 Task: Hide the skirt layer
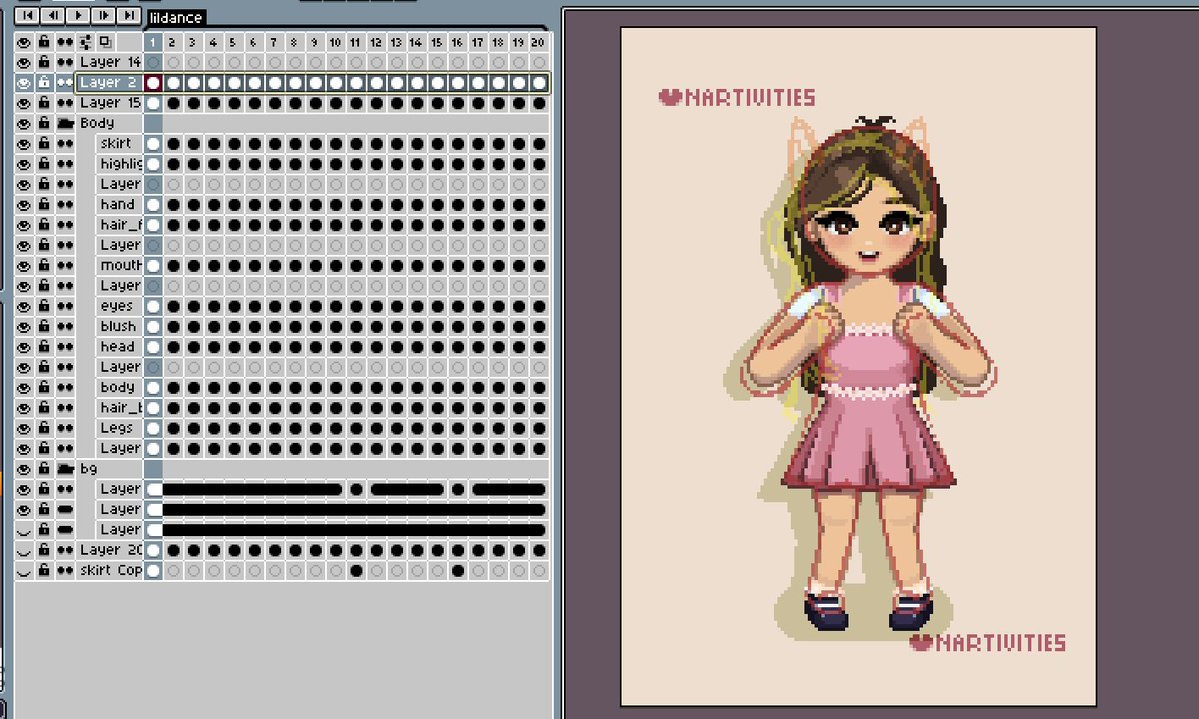[x=24, y=144]
